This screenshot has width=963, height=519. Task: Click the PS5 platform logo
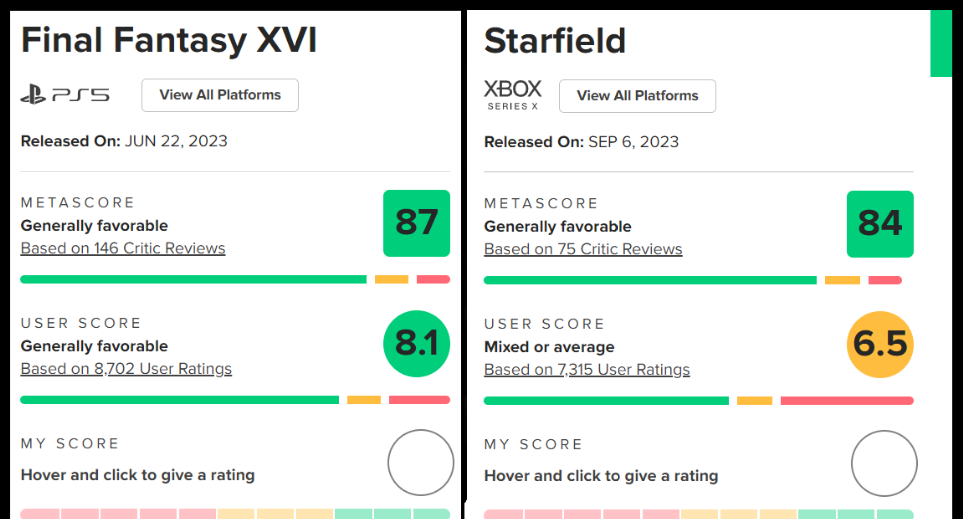[x=65, y=95]
